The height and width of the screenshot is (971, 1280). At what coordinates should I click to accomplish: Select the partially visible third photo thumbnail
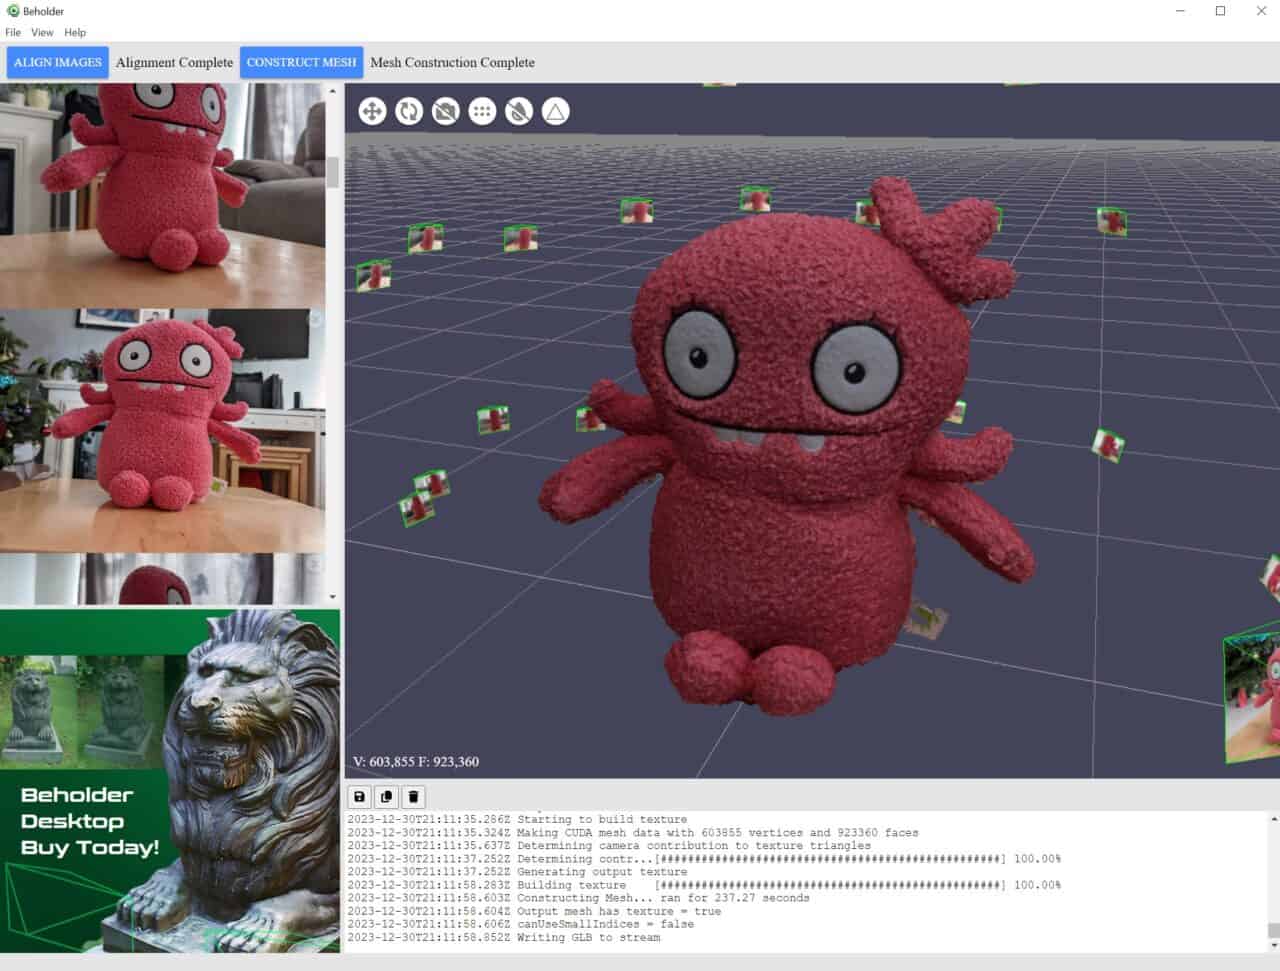(162, 579)
